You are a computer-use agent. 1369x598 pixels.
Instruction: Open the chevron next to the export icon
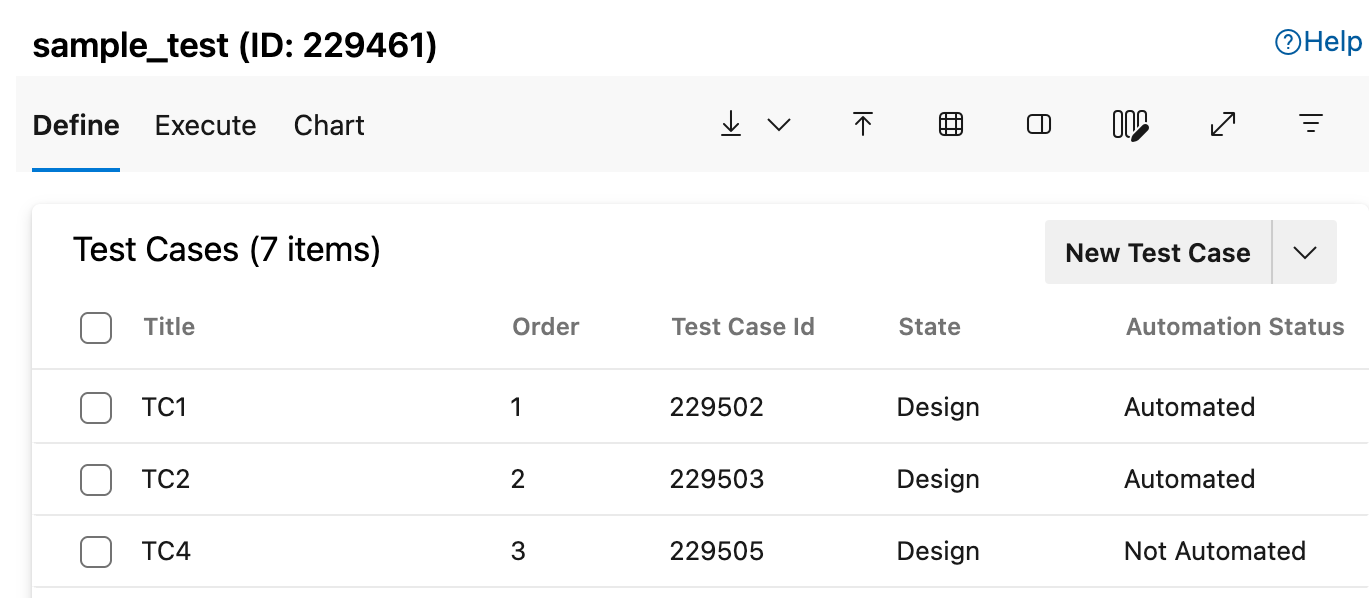pyautogui.click(x=779, y=126)
